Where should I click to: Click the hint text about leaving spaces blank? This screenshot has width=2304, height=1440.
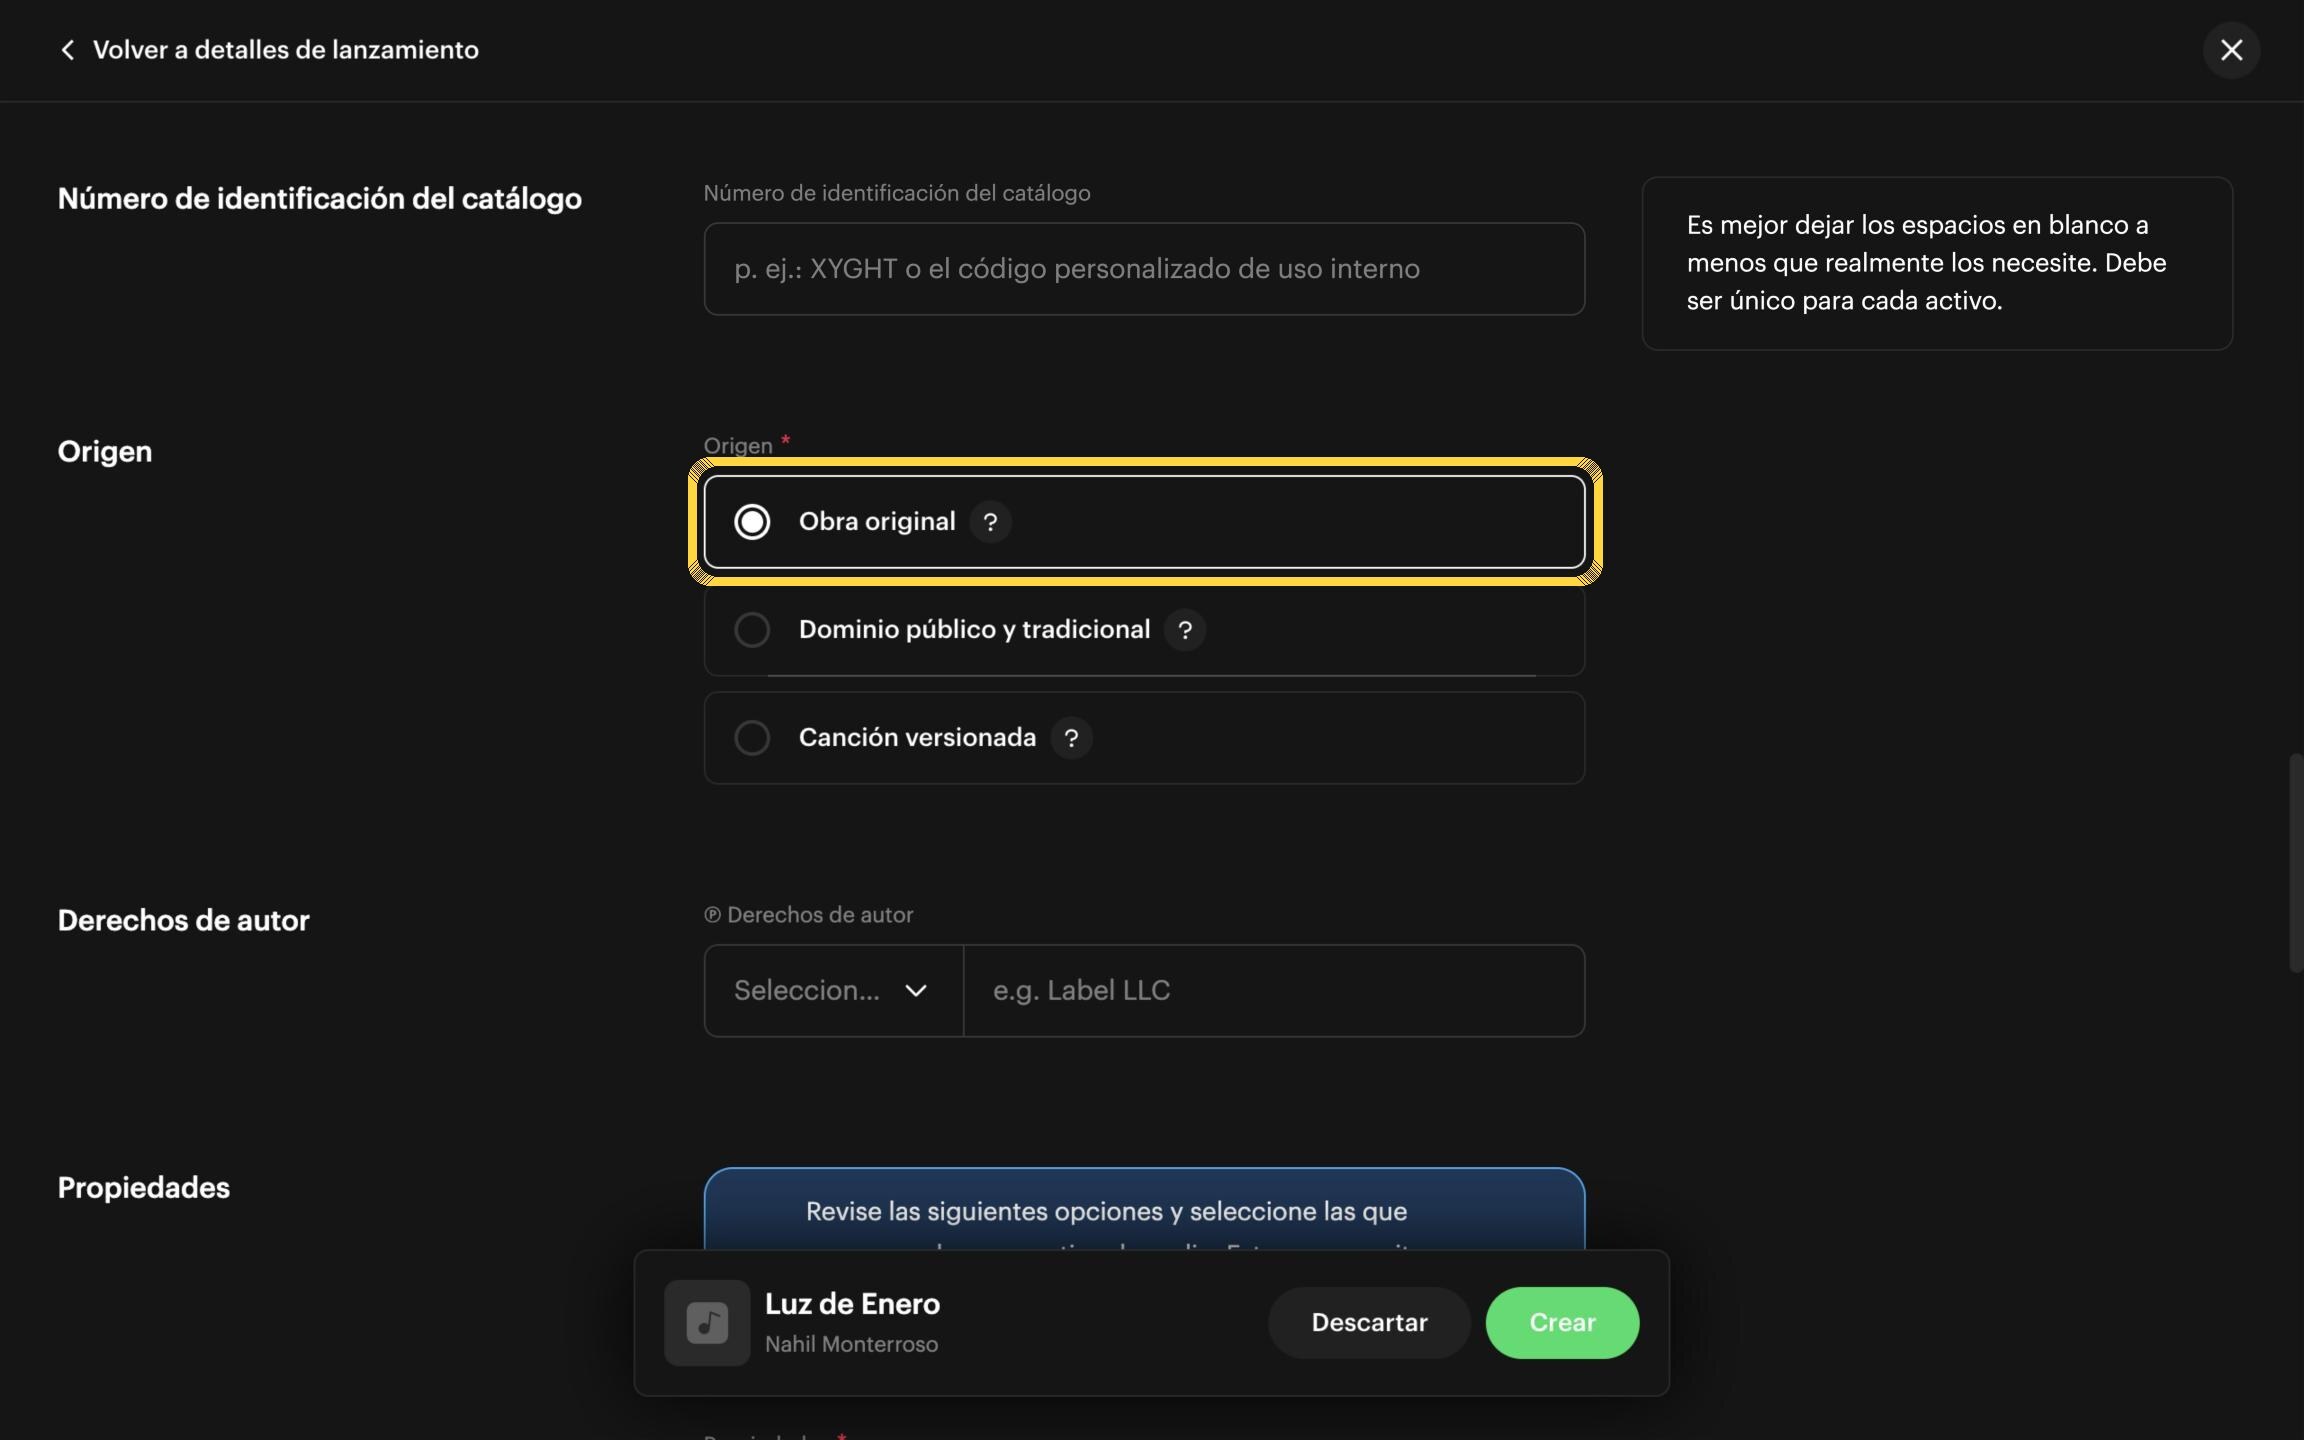[x=1926, y=263]
